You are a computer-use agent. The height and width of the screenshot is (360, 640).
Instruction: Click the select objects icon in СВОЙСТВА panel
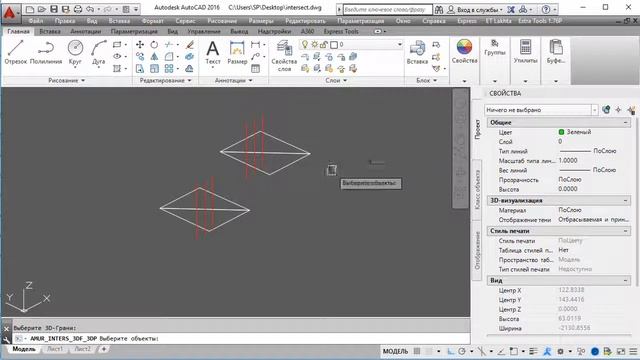(x=618, y=109)
